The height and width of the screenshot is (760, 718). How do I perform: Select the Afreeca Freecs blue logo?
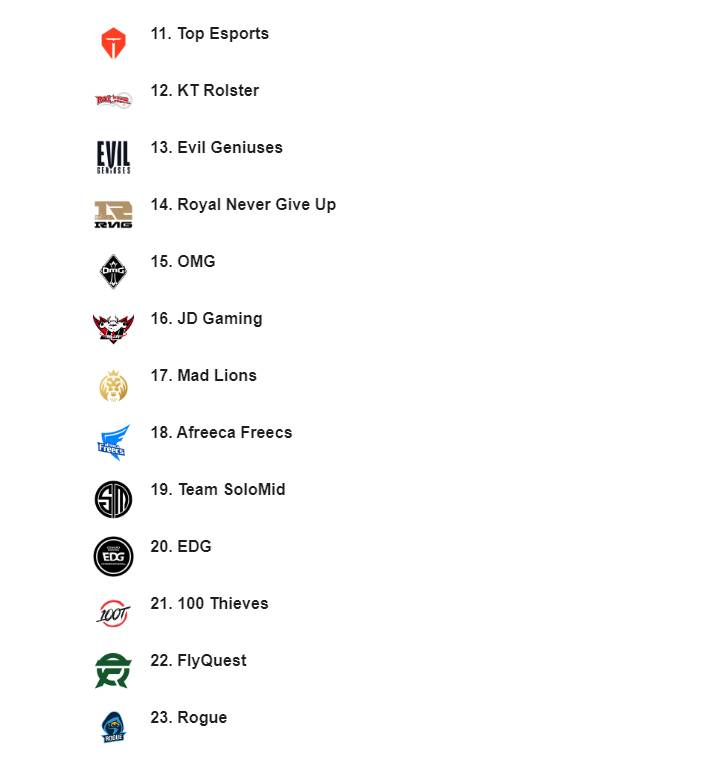[x=113, y=442]
